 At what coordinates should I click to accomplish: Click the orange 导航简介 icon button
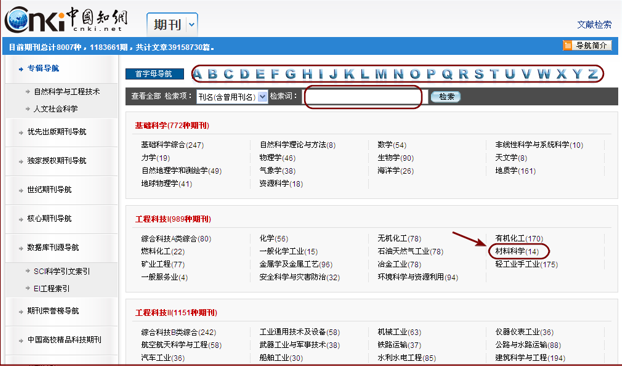click(x=587, y=46)
